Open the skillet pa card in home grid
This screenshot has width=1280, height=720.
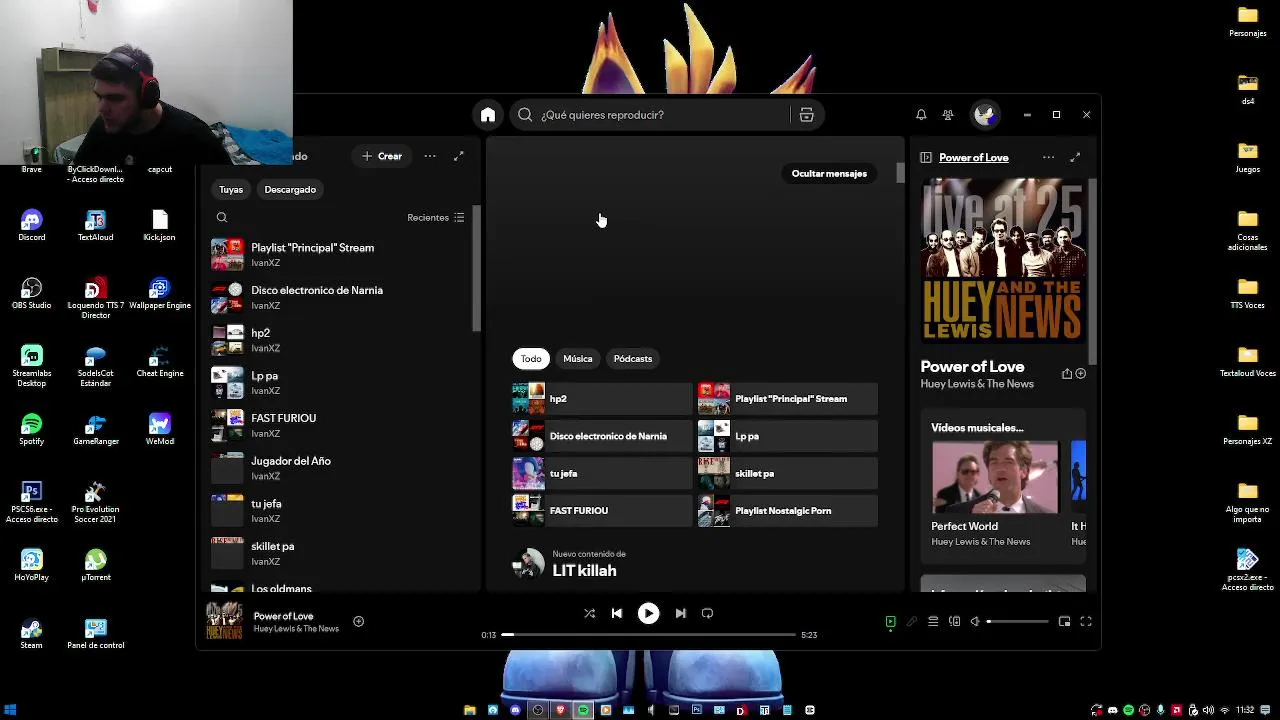coord(787,473)
